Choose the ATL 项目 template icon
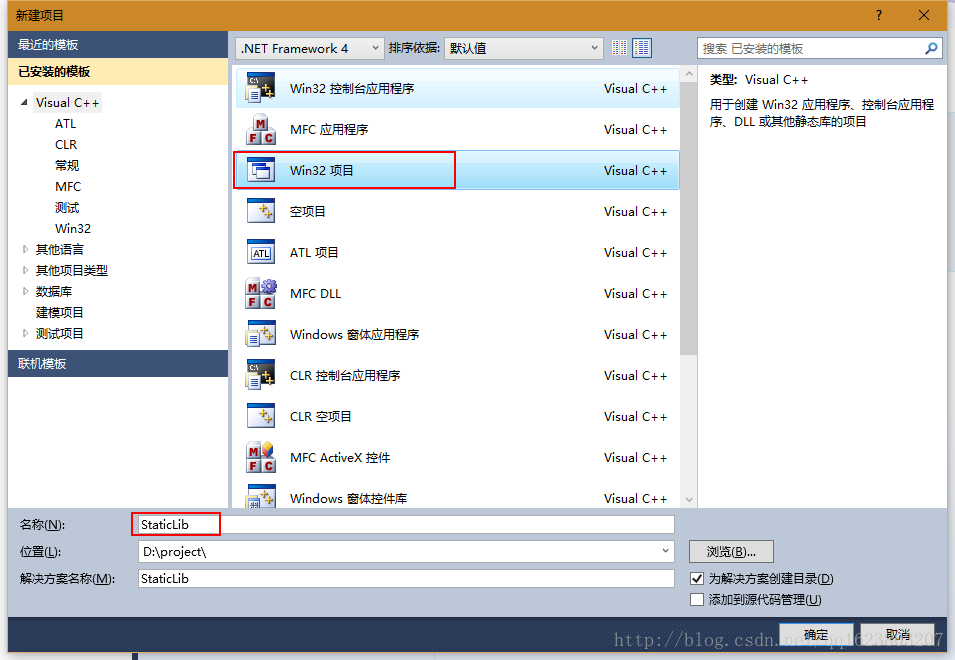Viewport: 955px width, 660px height. 261,252
